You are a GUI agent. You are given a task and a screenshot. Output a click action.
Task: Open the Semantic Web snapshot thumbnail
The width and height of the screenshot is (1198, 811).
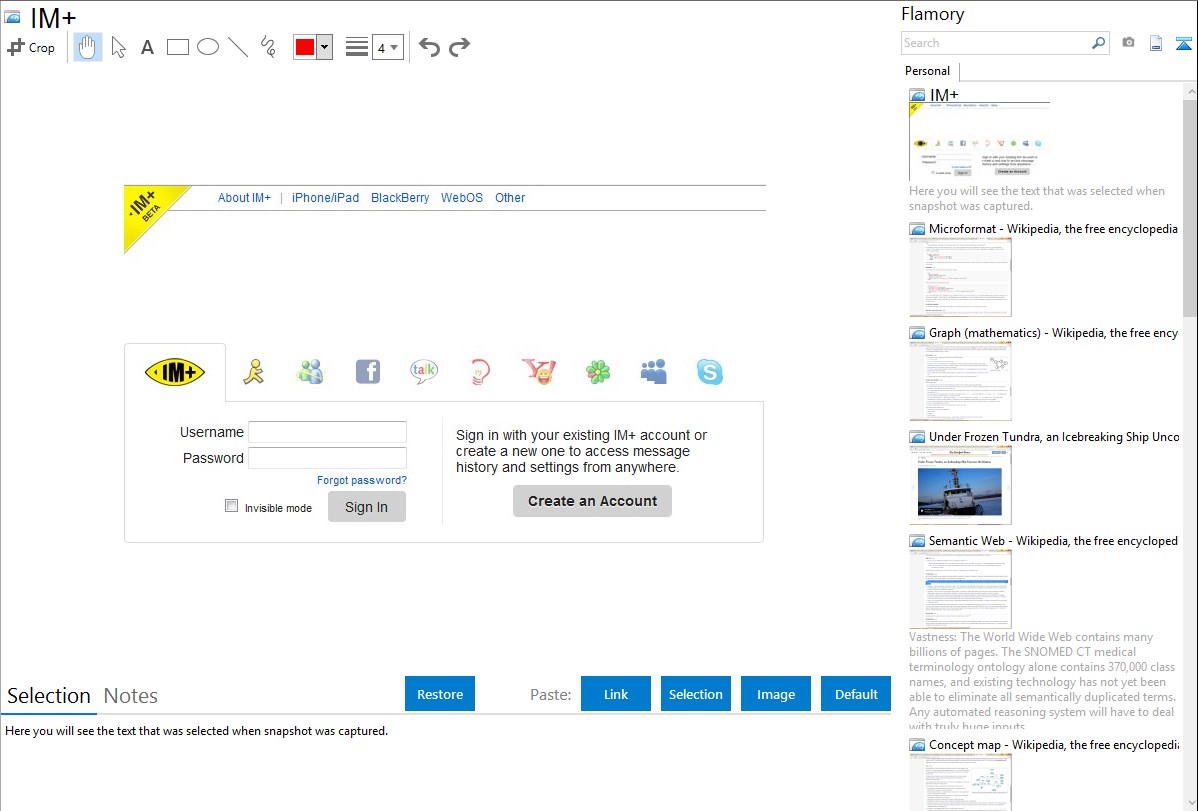(x=960, y=589)
